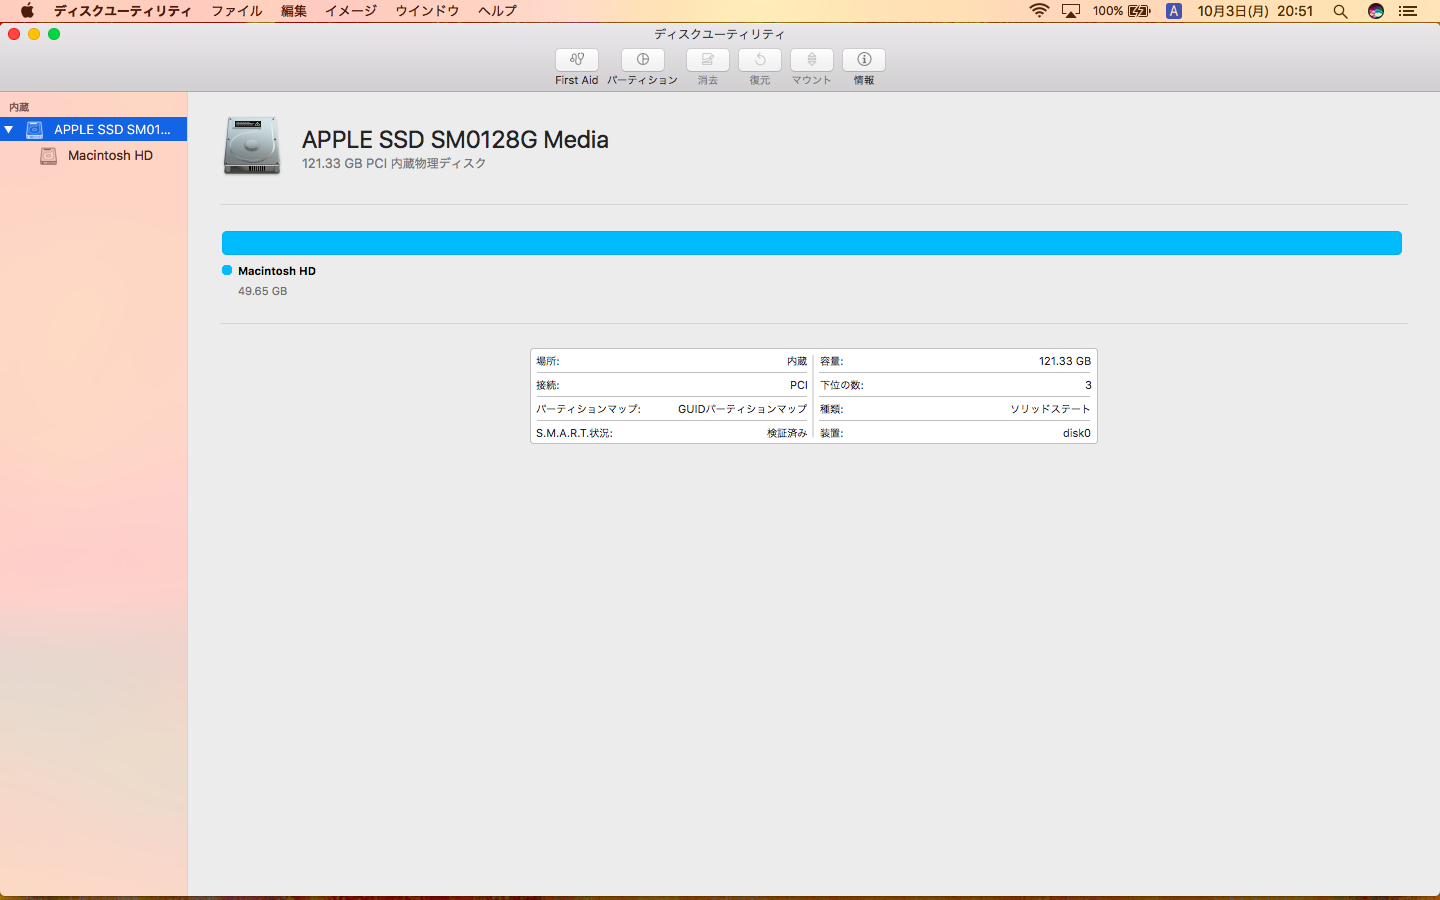The width and height of the screenshot is (1440, 900).
Task: Collapse the APPLE SSD disclosure triangle
Action: [9, 129]
